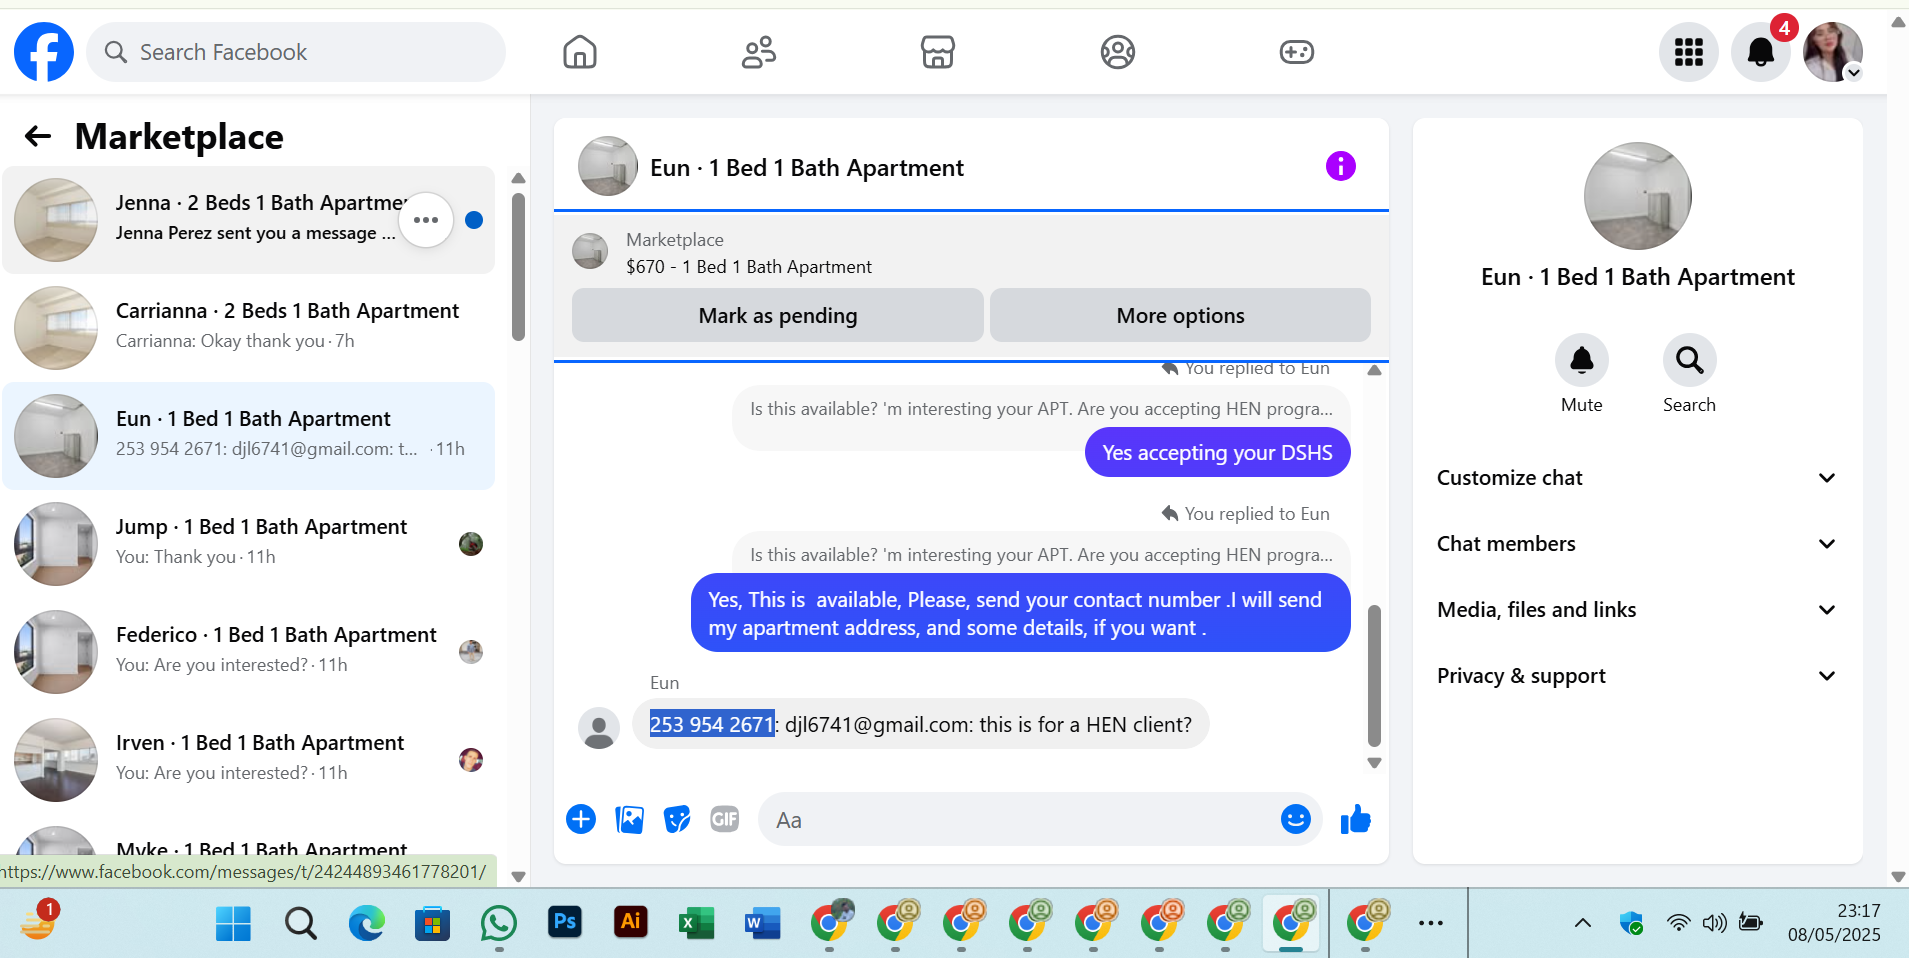Open Federico's 1 Bed 1 Bath conversation
Image resolution: width=1909 pixels, height=958 pixels.
click(x=248, y=652)
